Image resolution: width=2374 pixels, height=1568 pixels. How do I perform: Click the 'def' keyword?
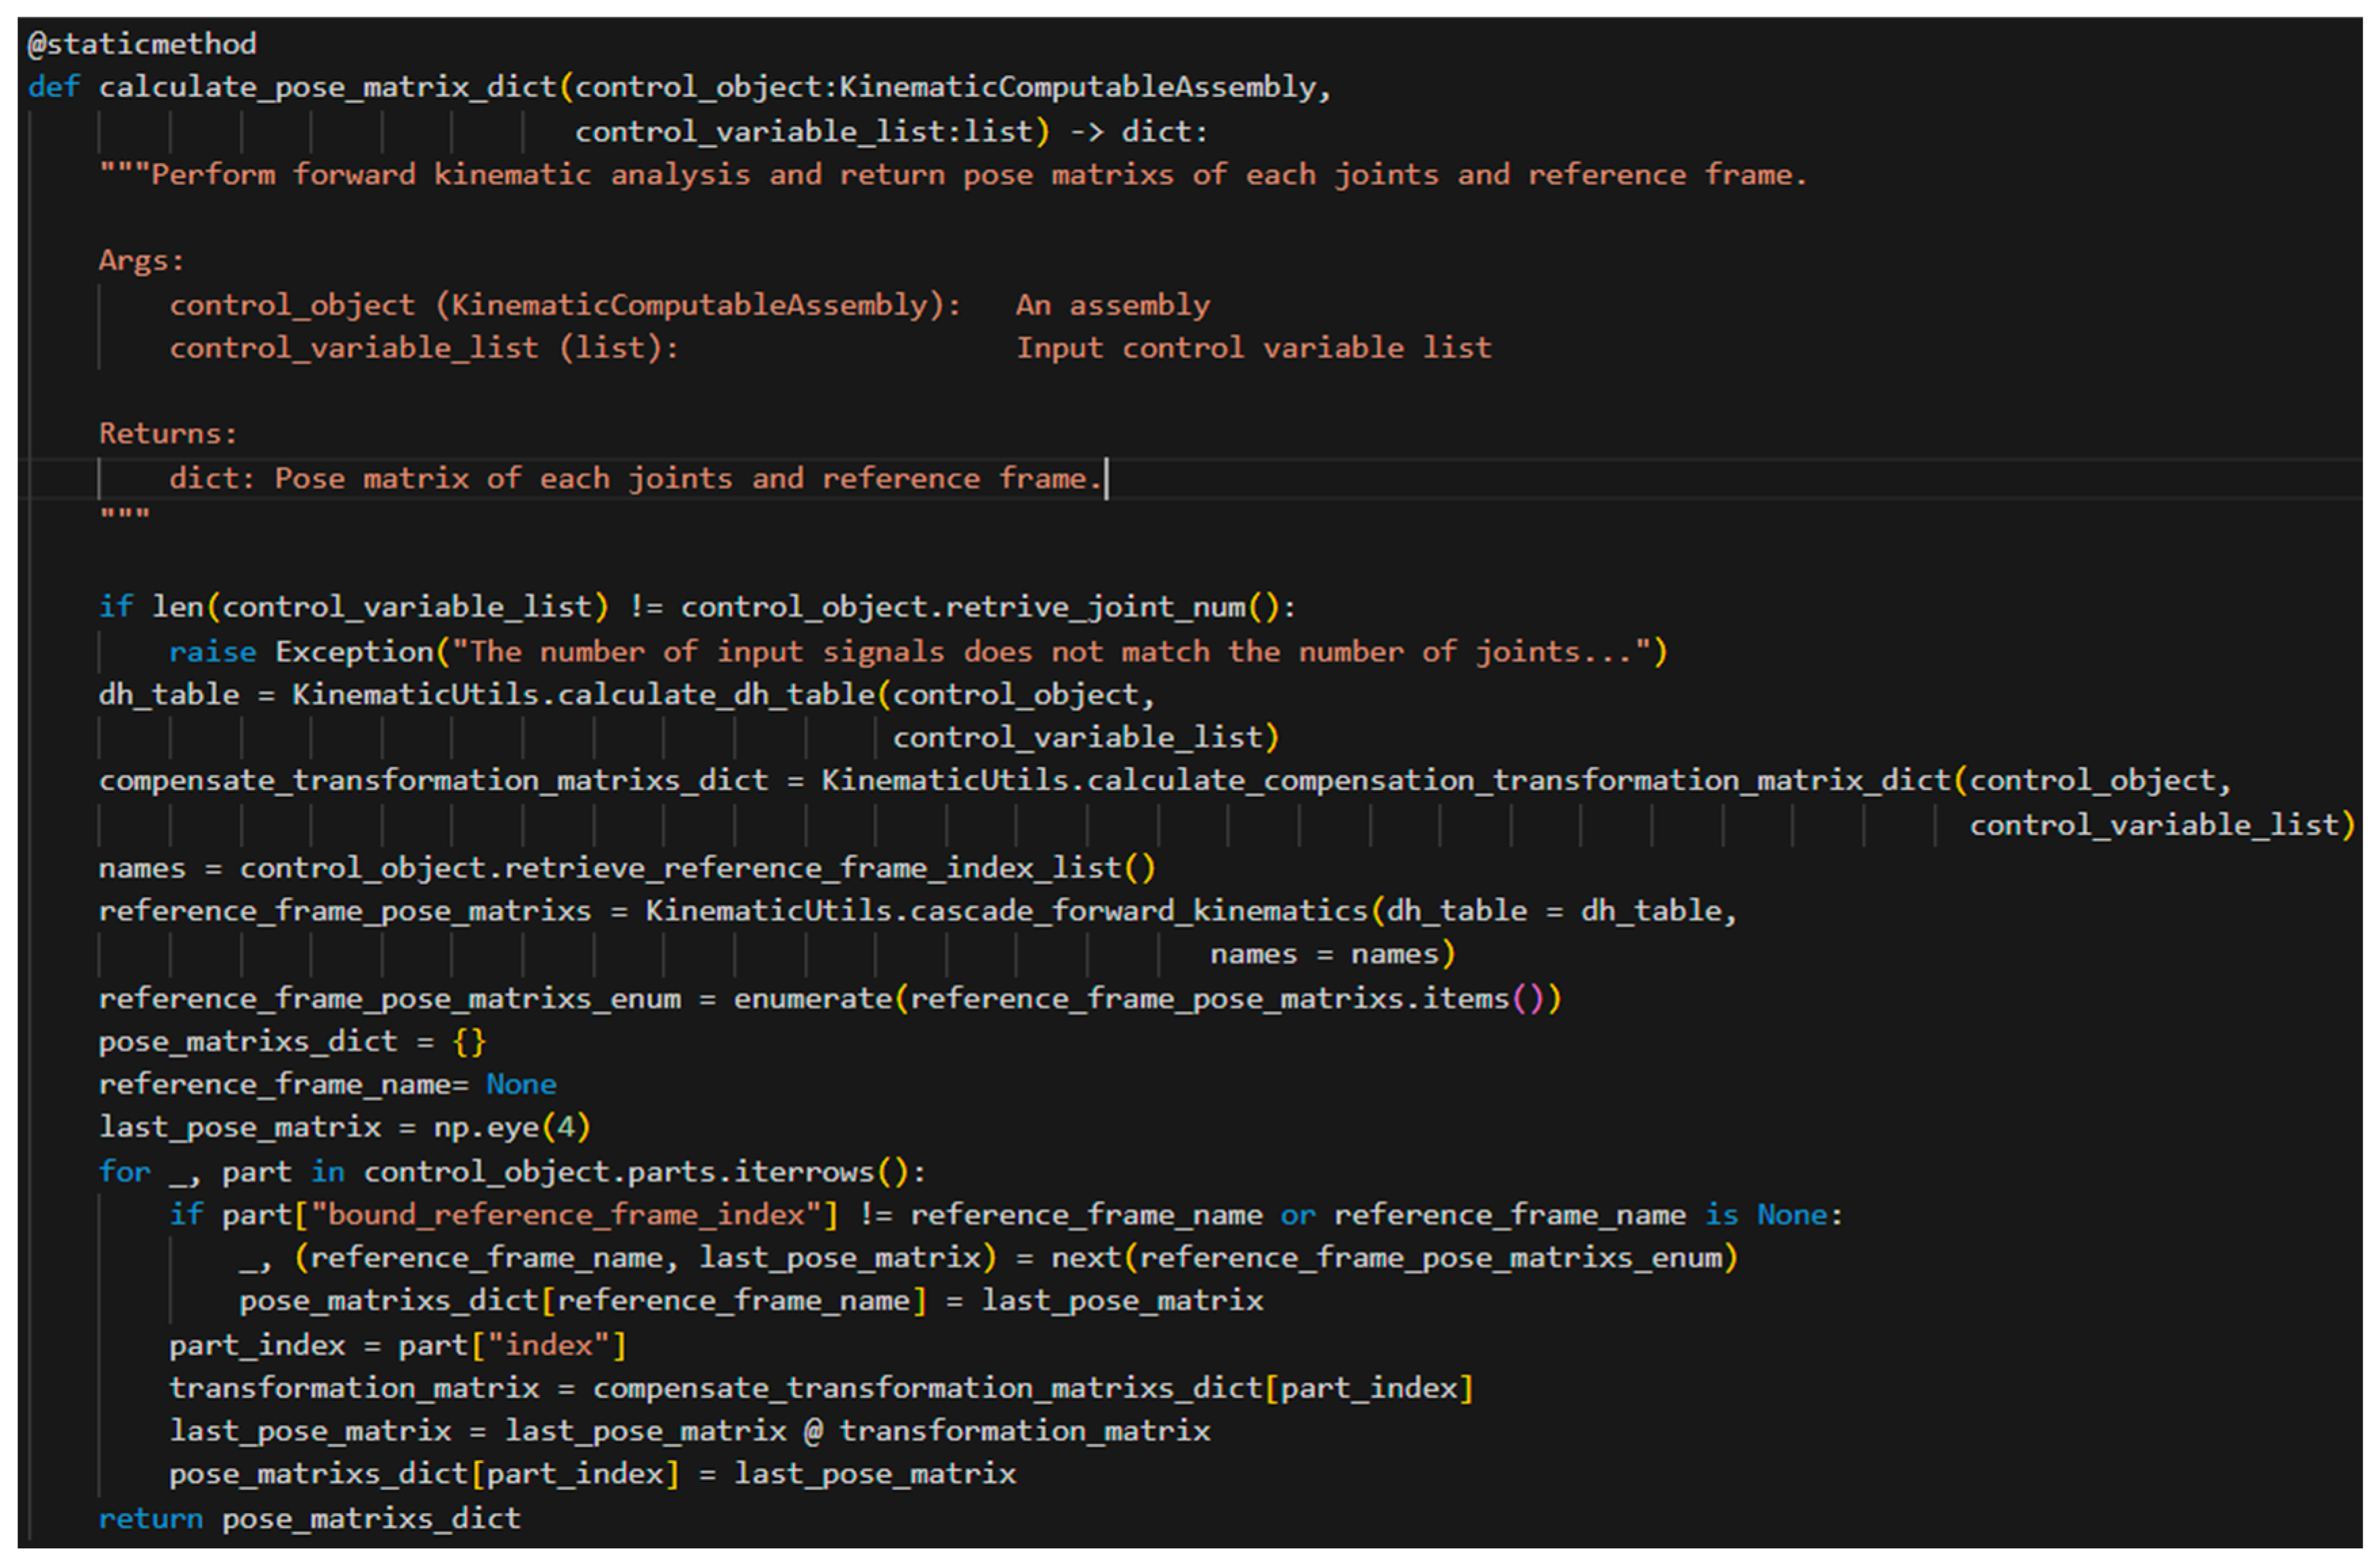(53, 87)
